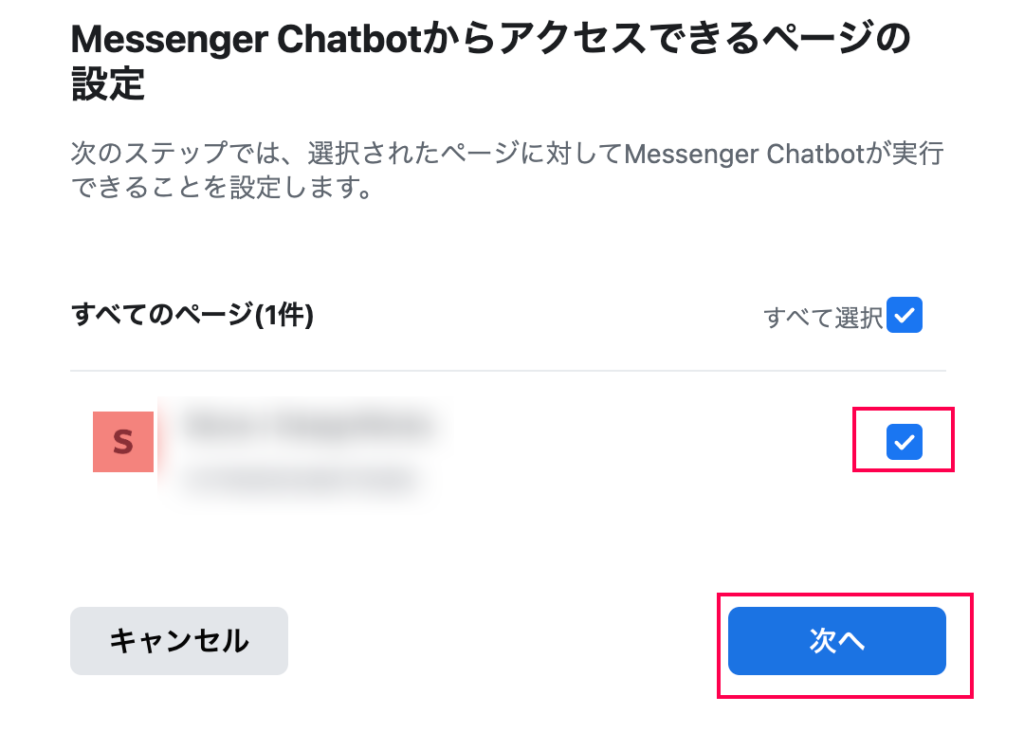The height and width of the screenshot is (751, 1024).
Task: Select the red S page avatar
Action: point(123,441)
